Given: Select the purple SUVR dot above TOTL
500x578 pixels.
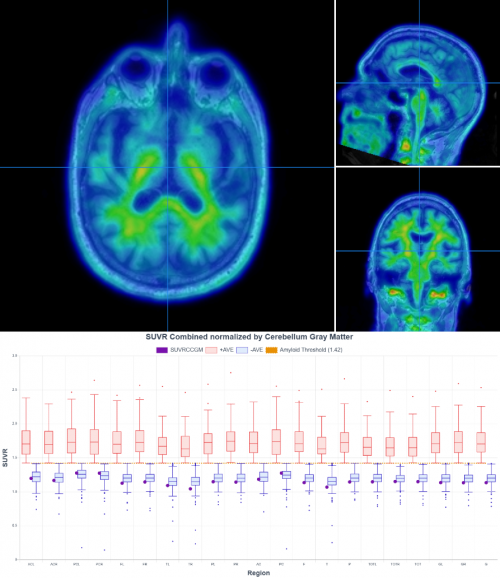Looking at the screenshot, I should pos(372,482).
